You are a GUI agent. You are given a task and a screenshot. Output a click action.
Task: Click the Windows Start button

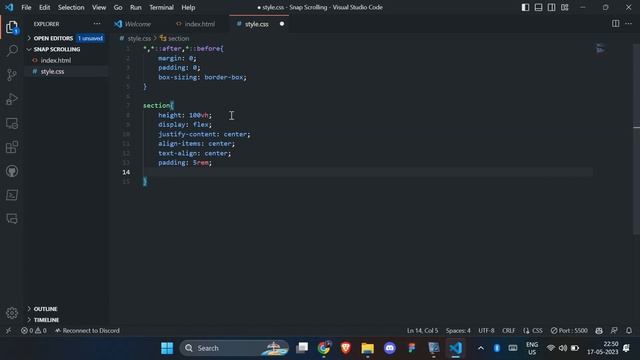pos(167,348)
